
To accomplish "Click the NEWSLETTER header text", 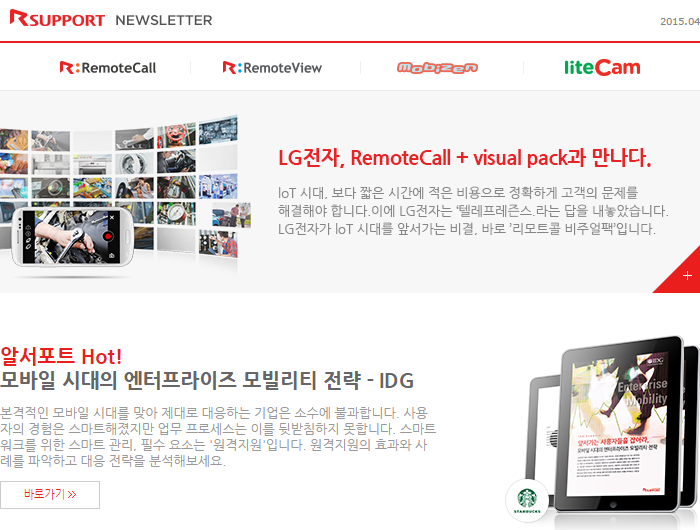I will click(x=164, y=20).
